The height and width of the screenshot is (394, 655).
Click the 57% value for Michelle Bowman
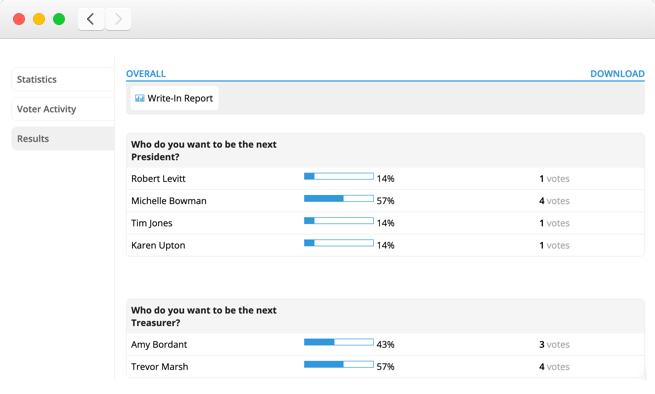tap(386, 201)
